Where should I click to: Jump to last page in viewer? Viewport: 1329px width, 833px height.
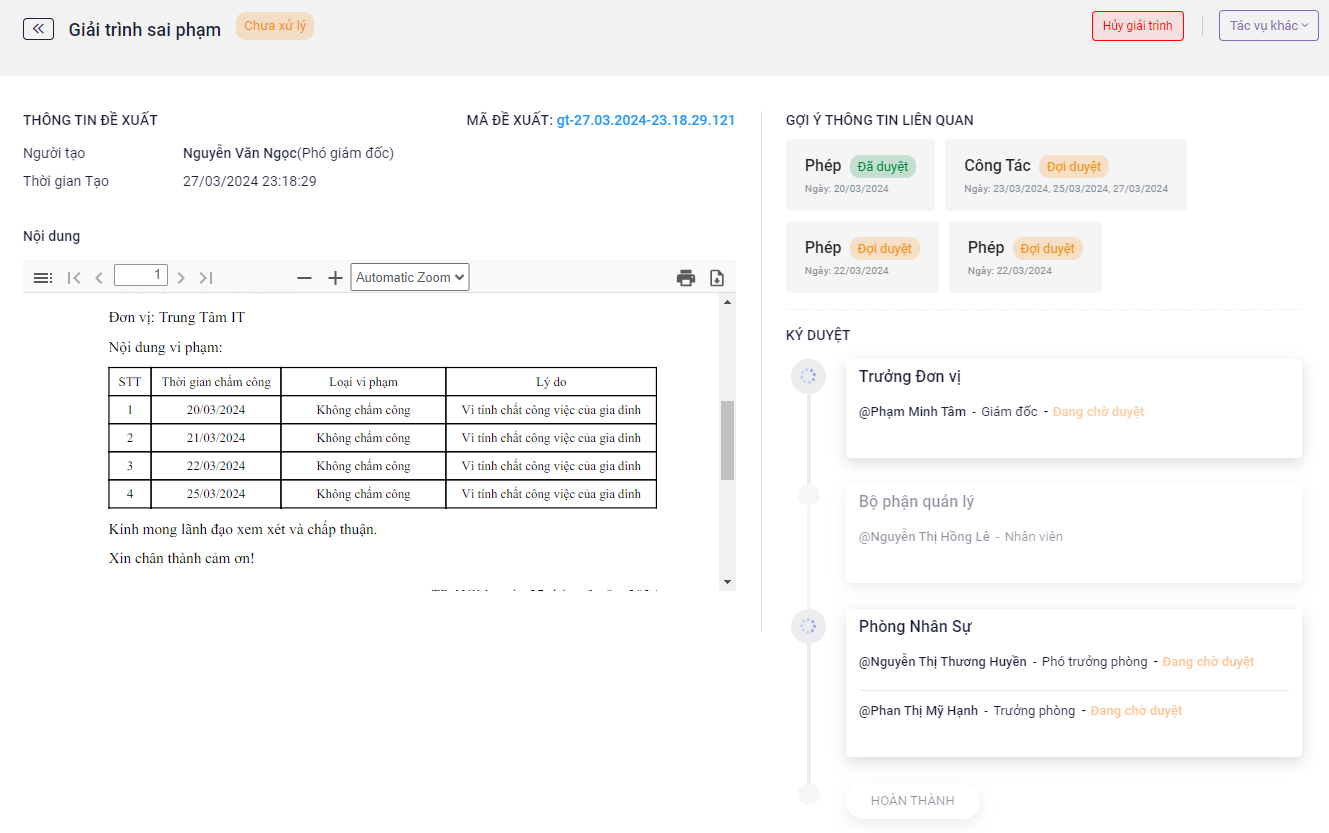206,278
